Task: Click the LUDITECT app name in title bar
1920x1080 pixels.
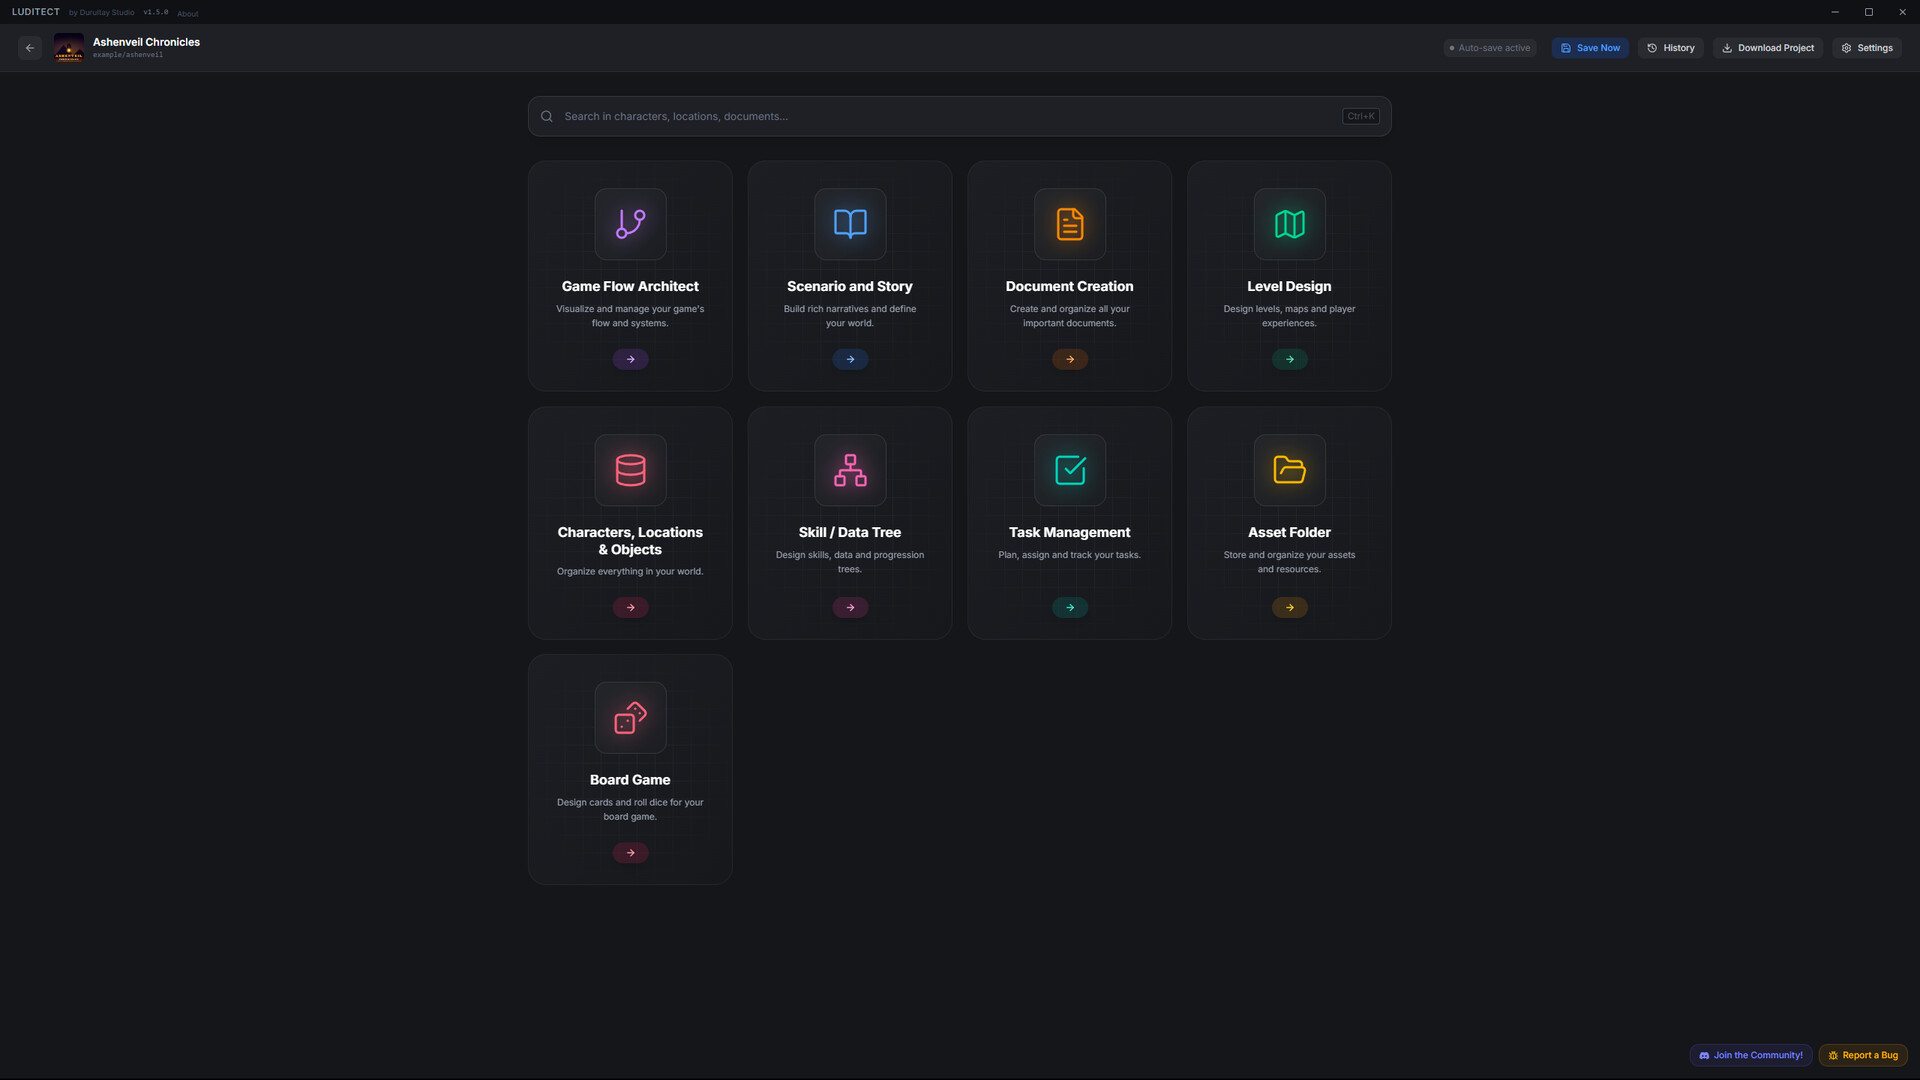Action: 36,12
